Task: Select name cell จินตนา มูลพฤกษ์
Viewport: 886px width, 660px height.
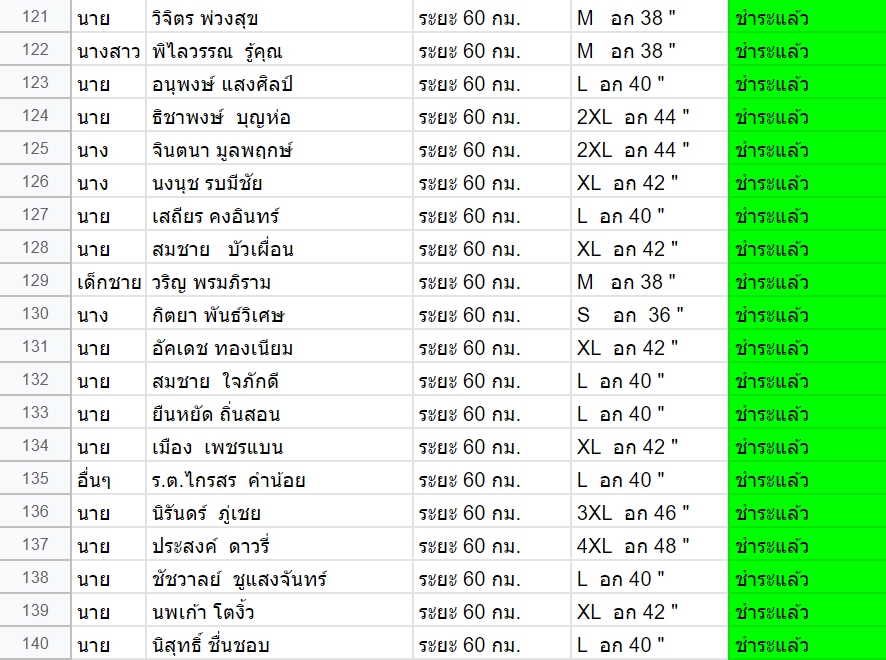Action: (x=279, y=149)
